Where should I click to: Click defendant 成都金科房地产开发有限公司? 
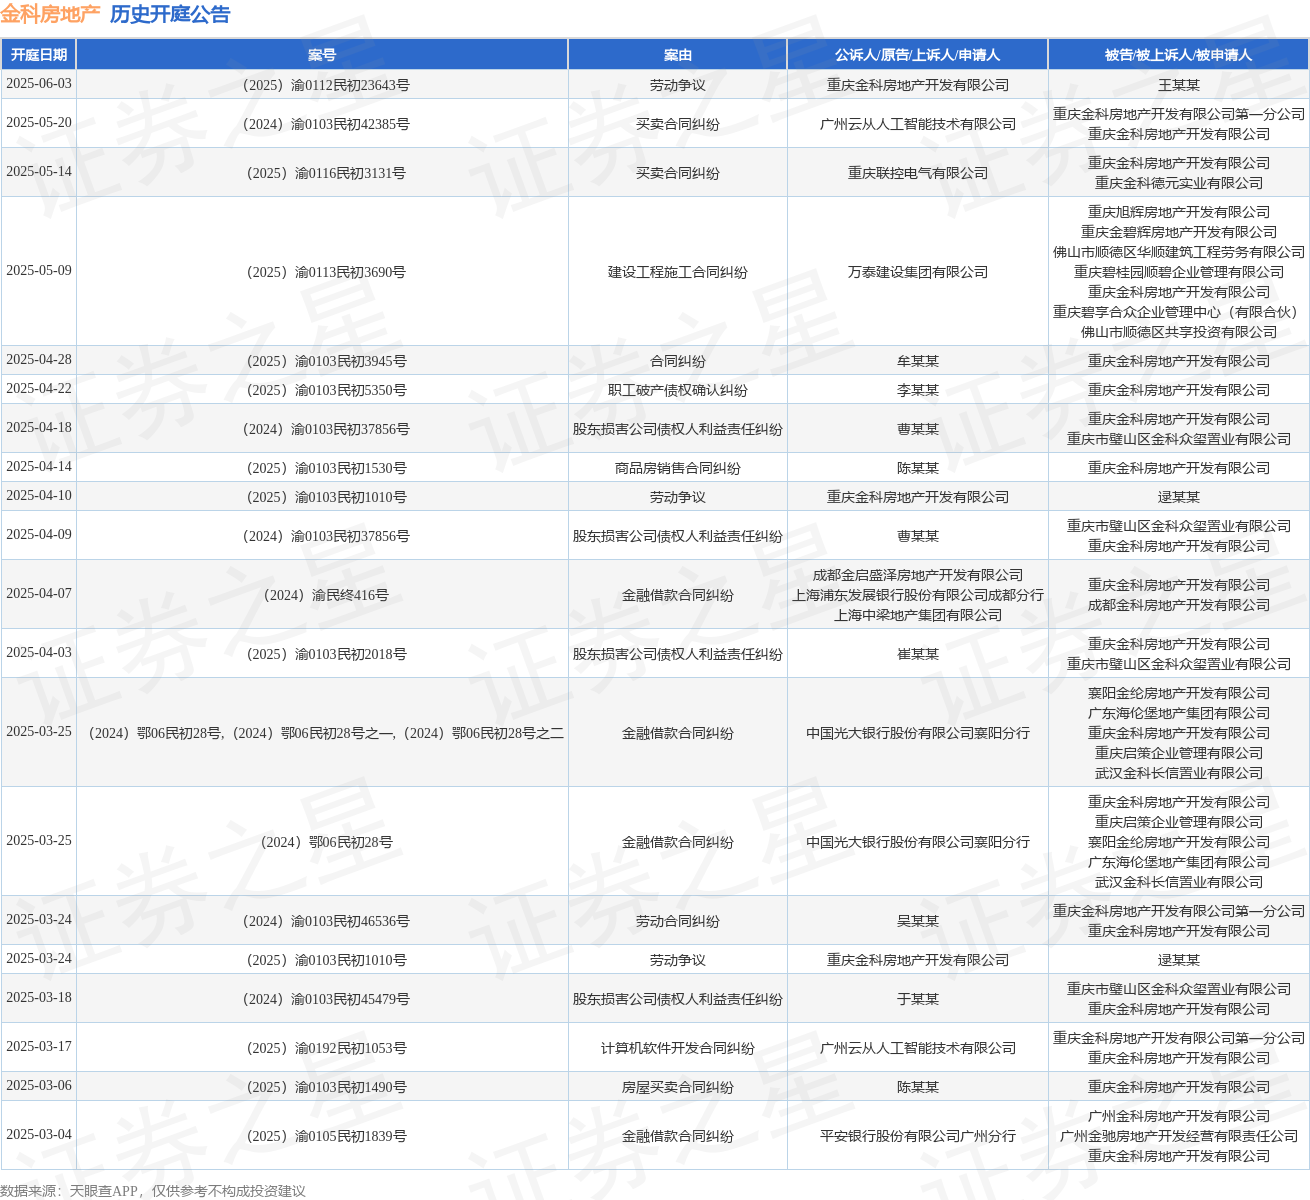pyautogui.click(x=1179, y=605)
